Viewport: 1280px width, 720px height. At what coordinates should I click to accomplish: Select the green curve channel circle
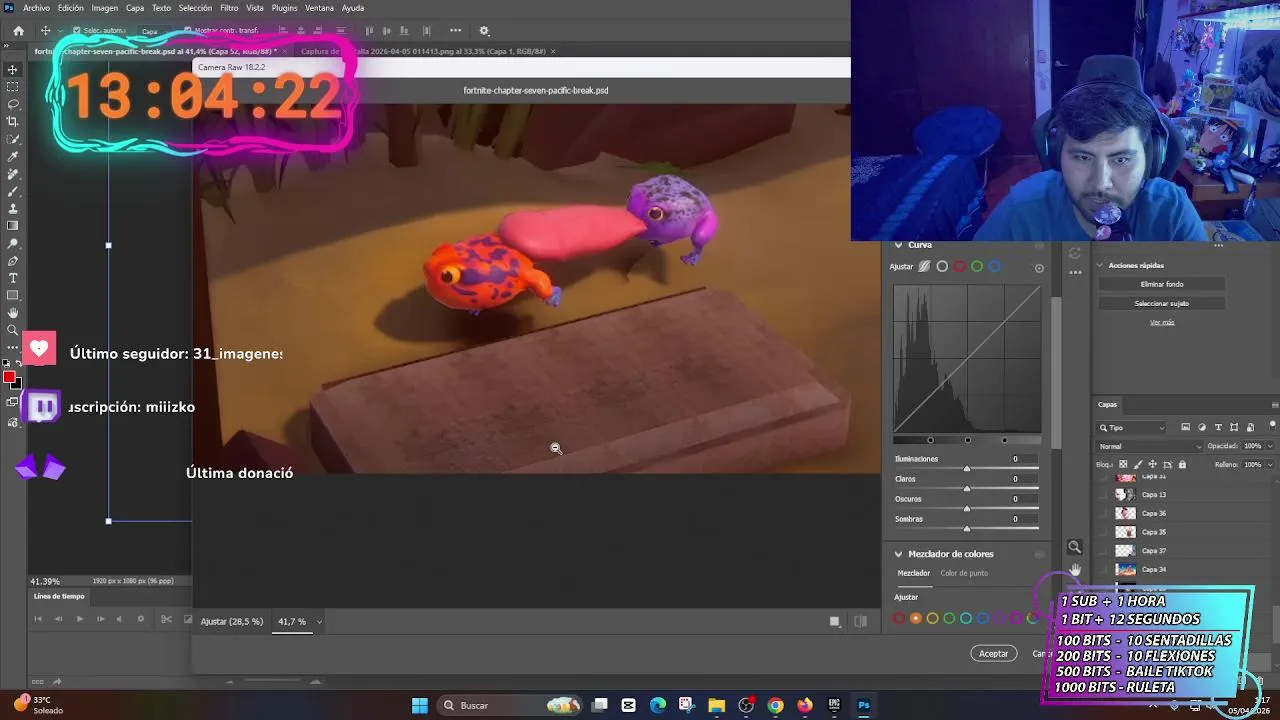(977, 267)
